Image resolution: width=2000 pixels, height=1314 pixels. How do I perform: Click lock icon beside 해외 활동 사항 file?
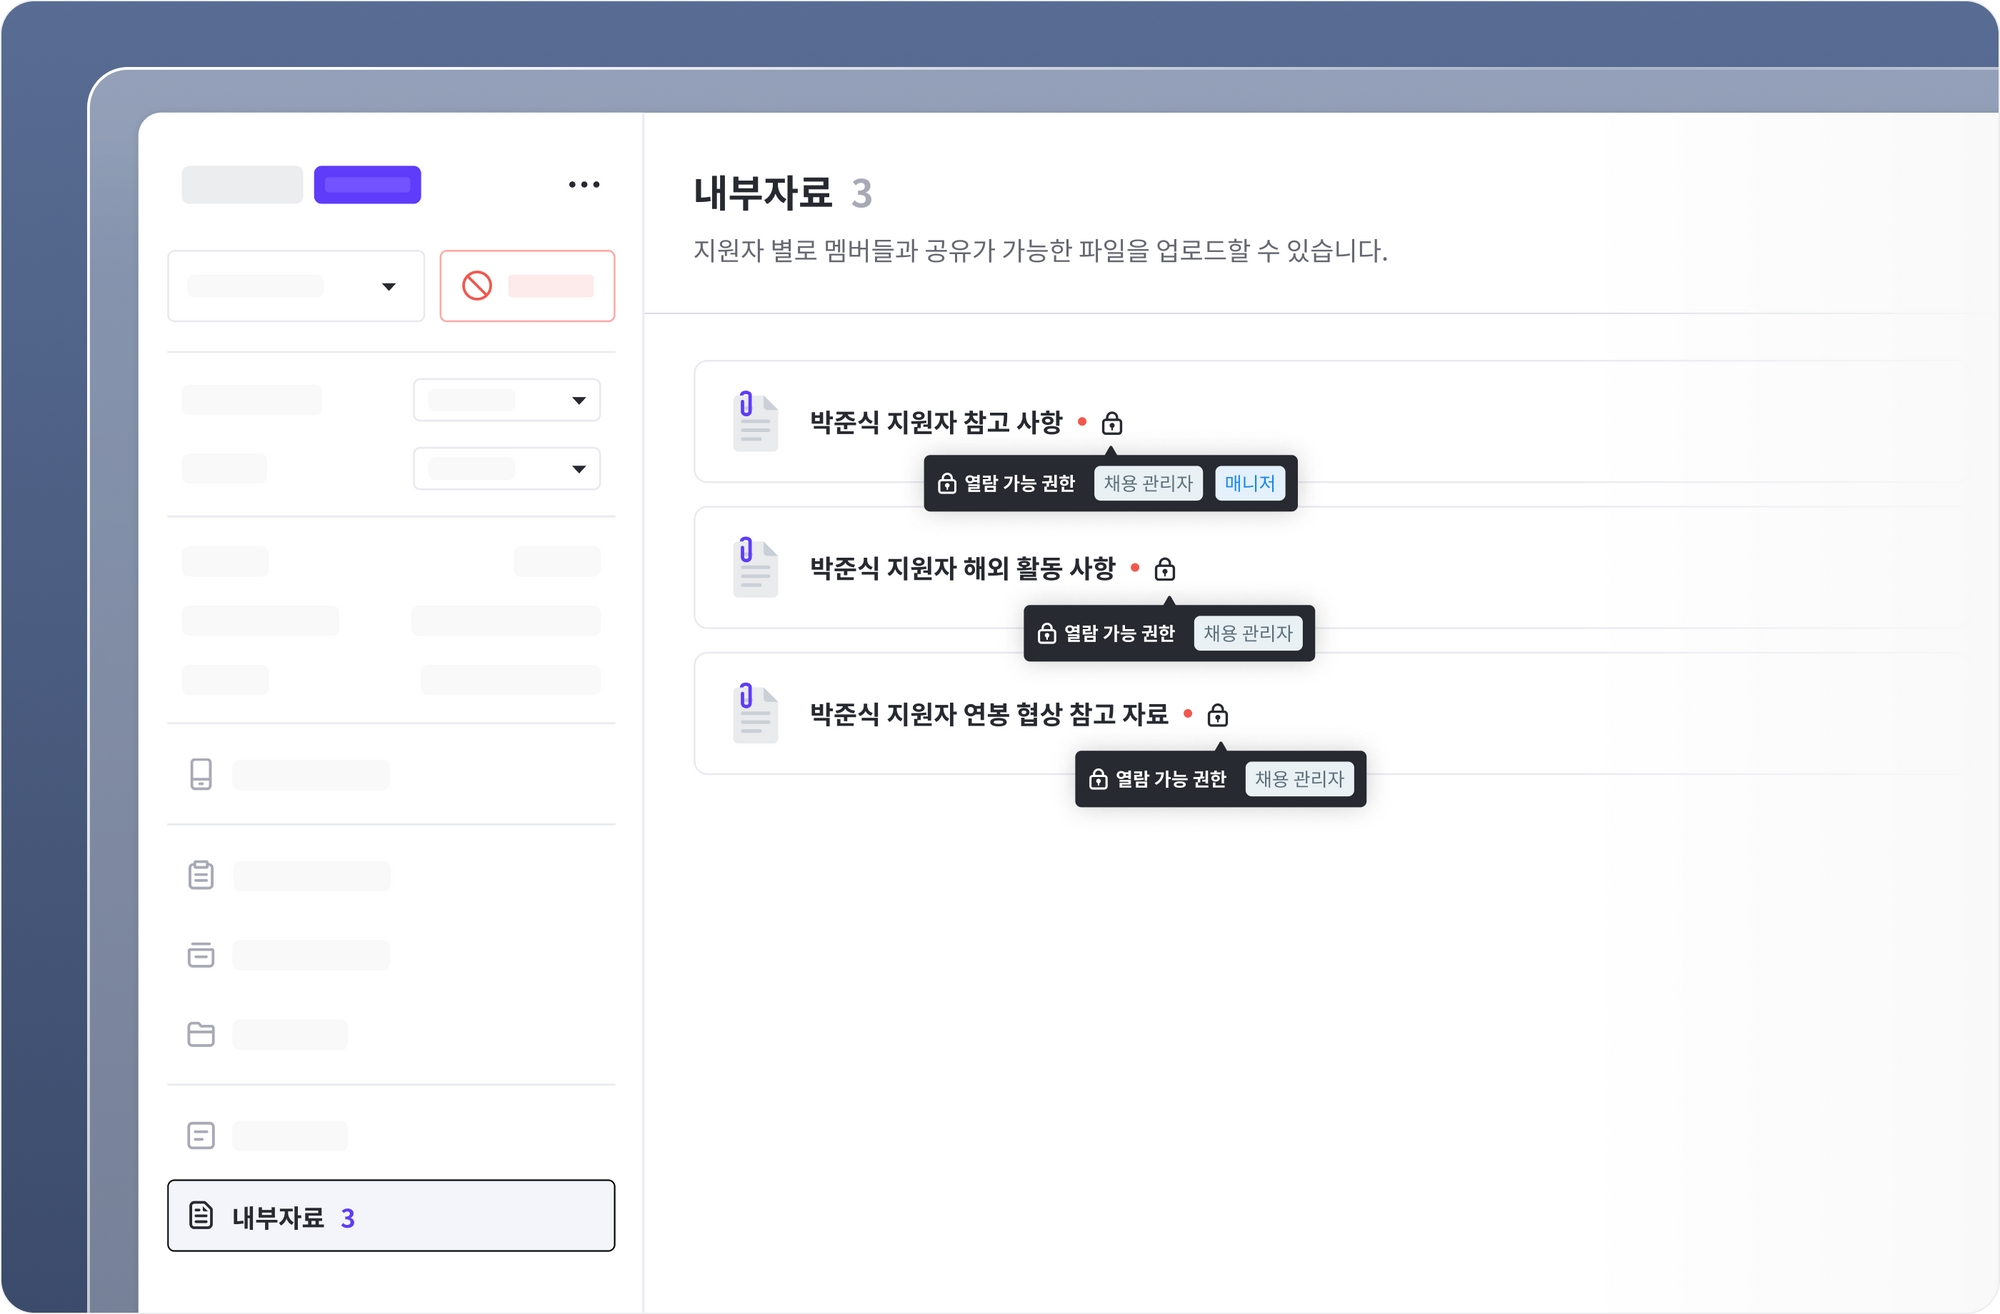pyautogui.click(x=1164, y=570)
